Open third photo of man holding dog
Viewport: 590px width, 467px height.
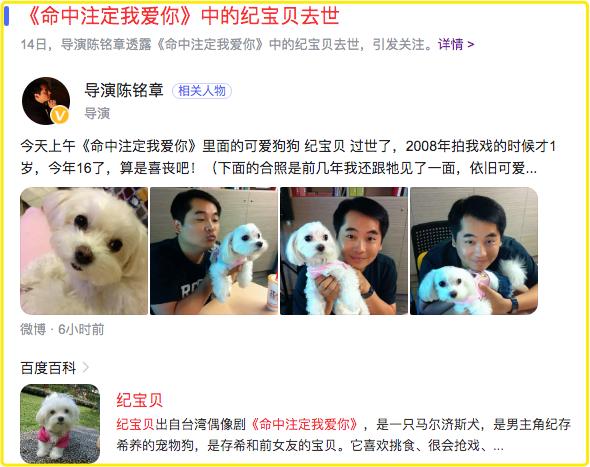(x=344, y=251)
